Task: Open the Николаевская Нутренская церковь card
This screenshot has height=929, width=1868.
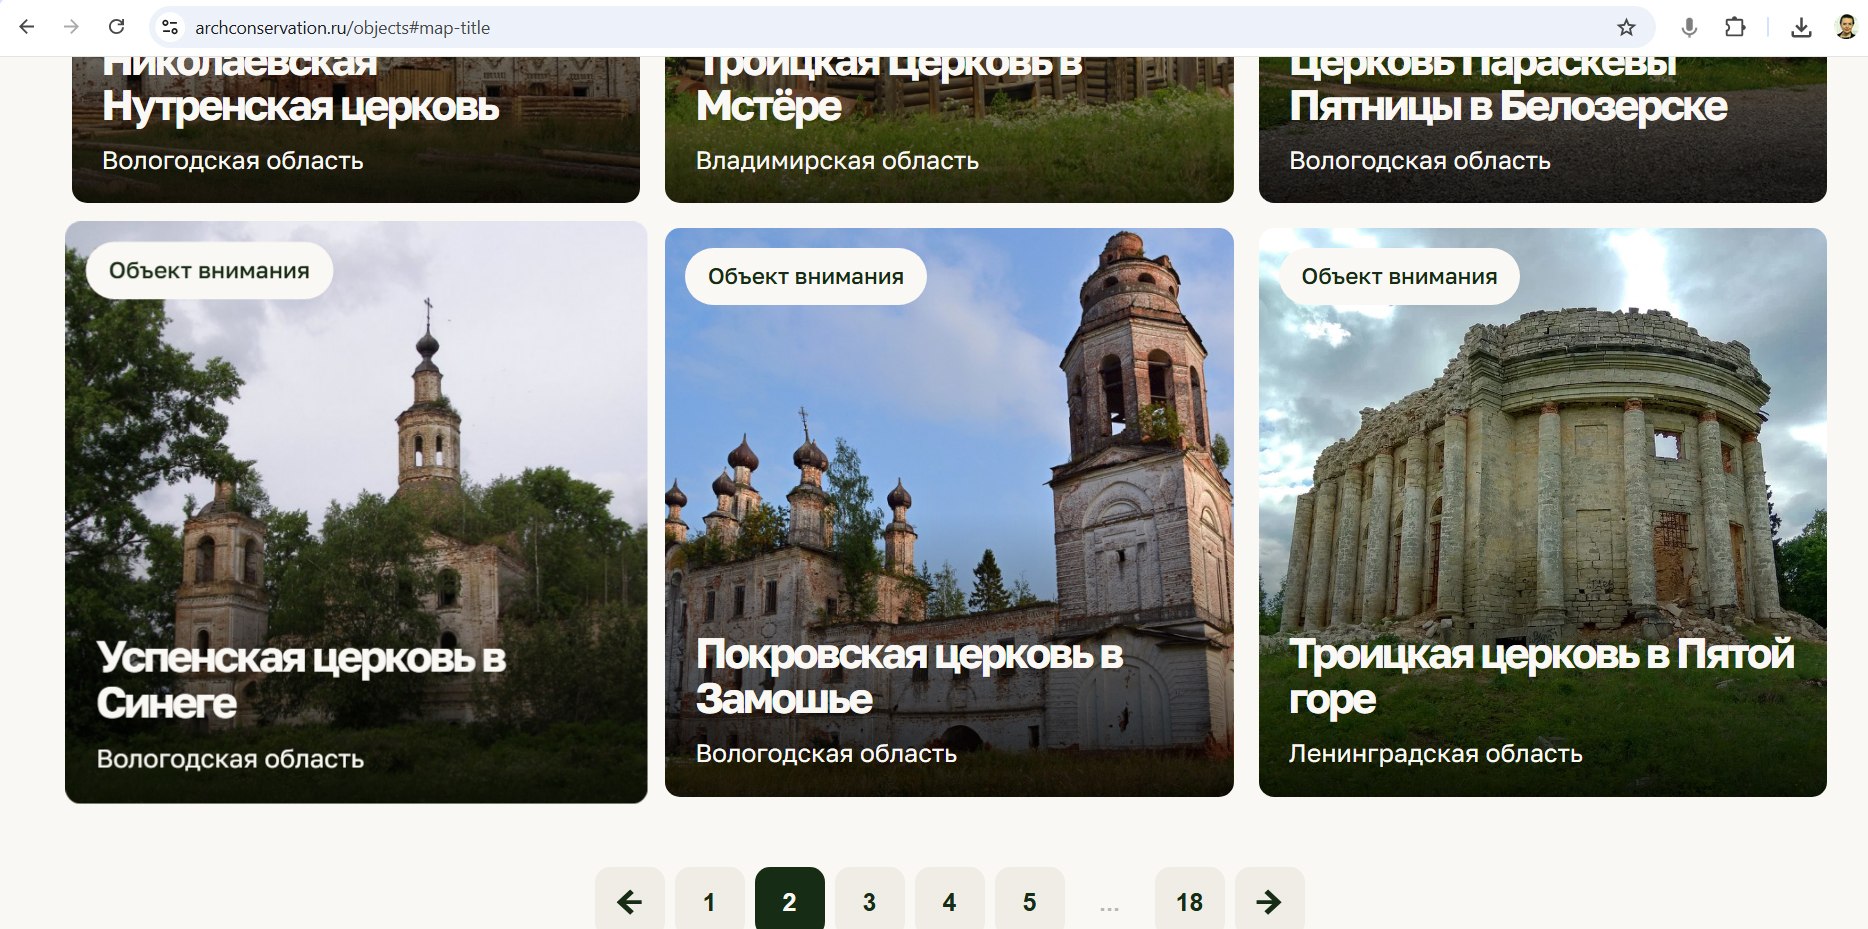Action: pyautogui.click(x=356, y=128)
